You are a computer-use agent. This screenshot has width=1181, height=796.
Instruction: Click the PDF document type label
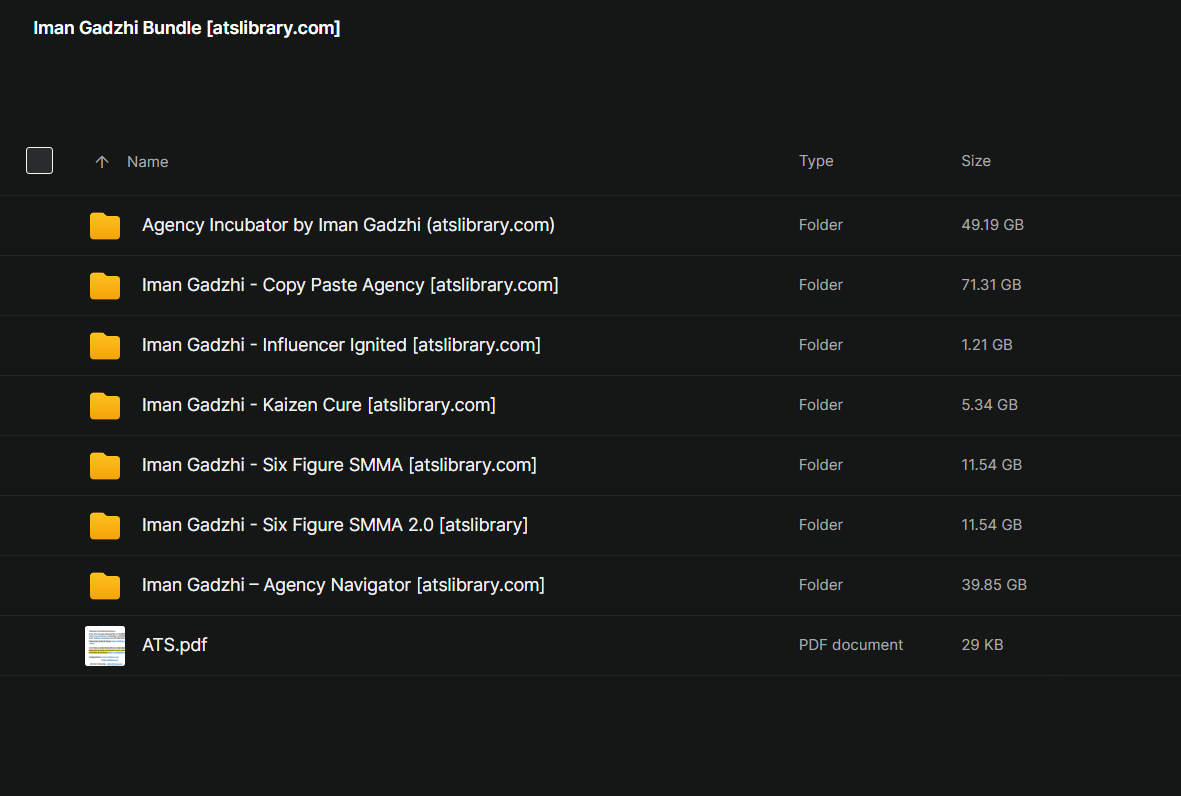point(850,645)
